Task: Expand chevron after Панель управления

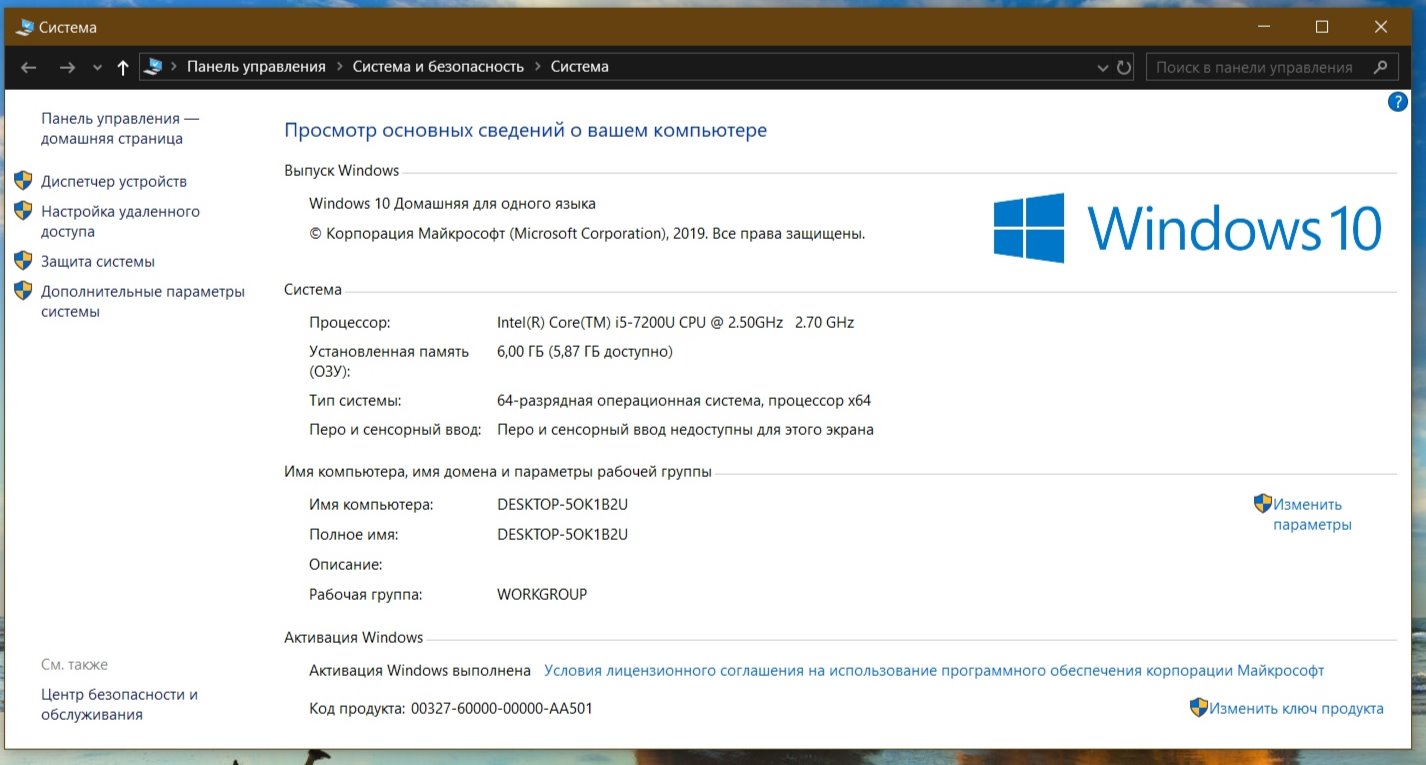Action: [x=339, y=67]
